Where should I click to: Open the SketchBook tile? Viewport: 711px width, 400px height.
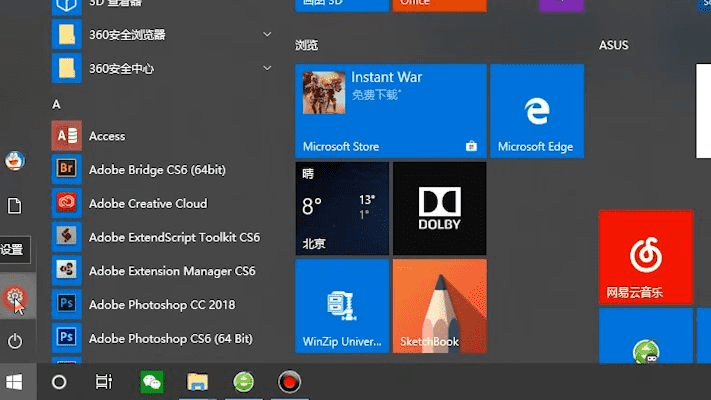439,306
